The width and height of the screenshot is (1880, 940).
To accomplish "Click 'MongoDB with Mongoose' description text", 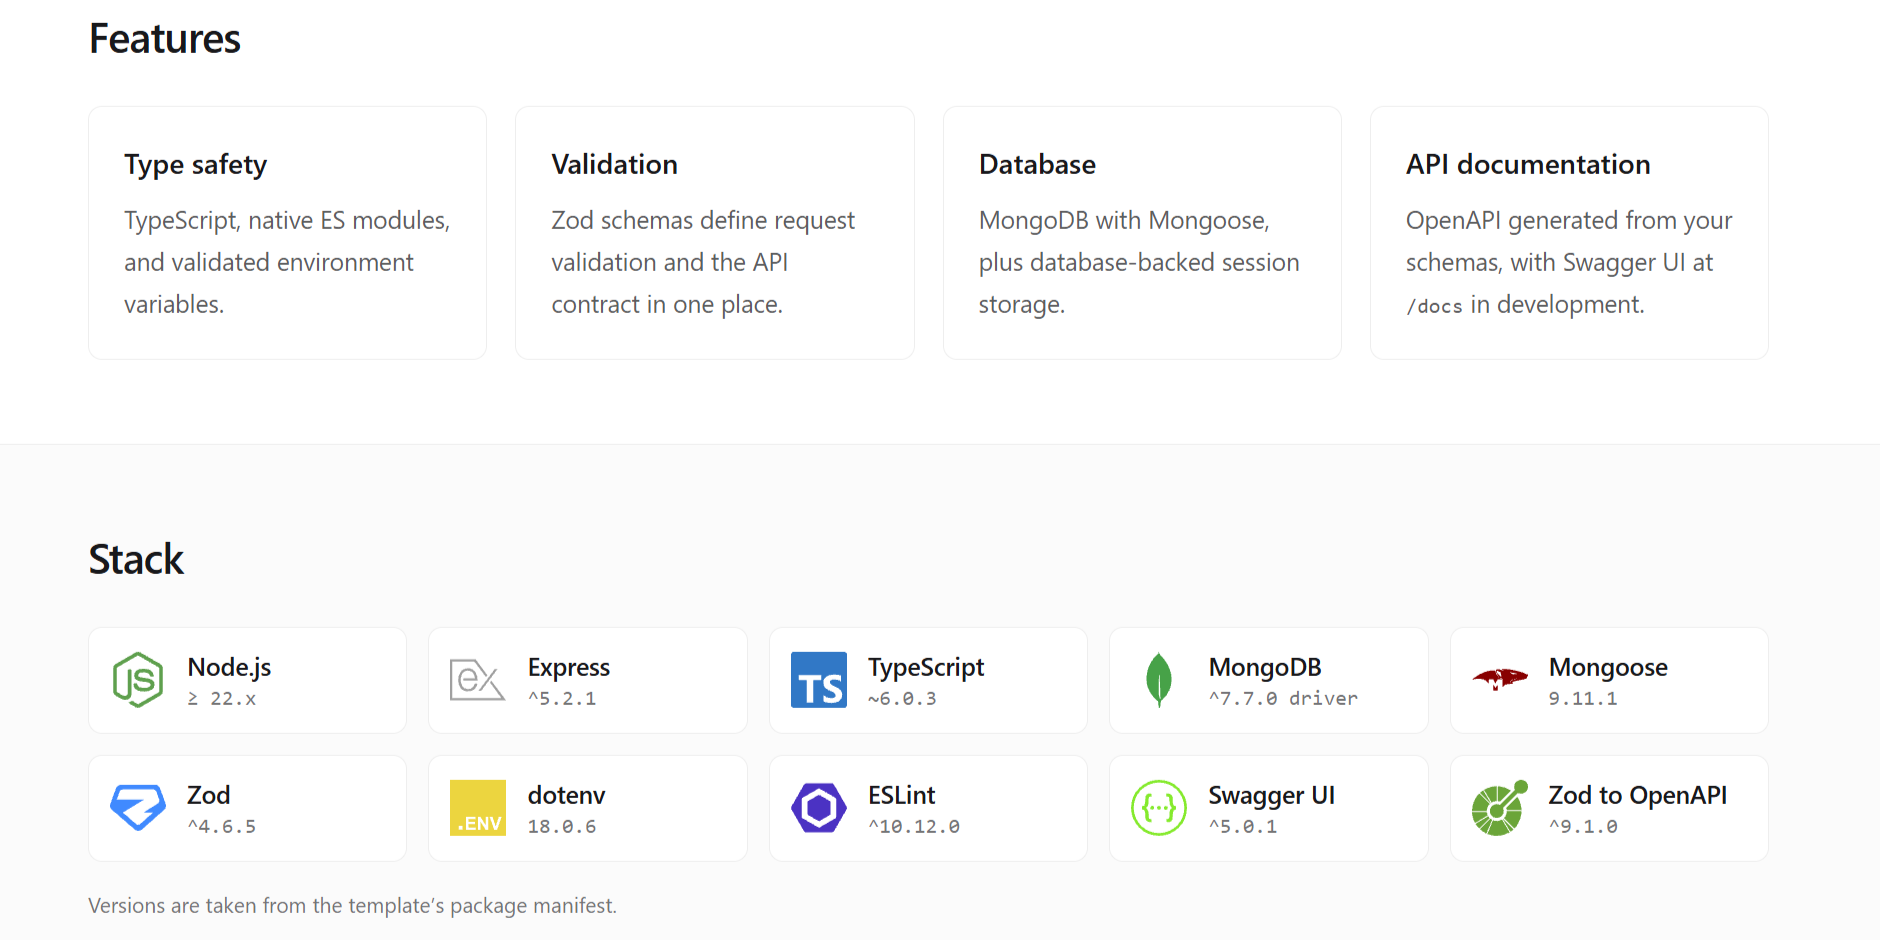I will [x=1124, y=220].
